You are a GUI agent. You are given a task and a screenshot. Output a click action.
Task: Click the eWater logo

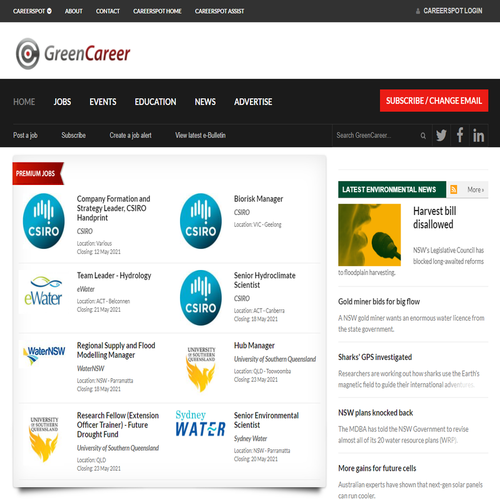point(43,291)
